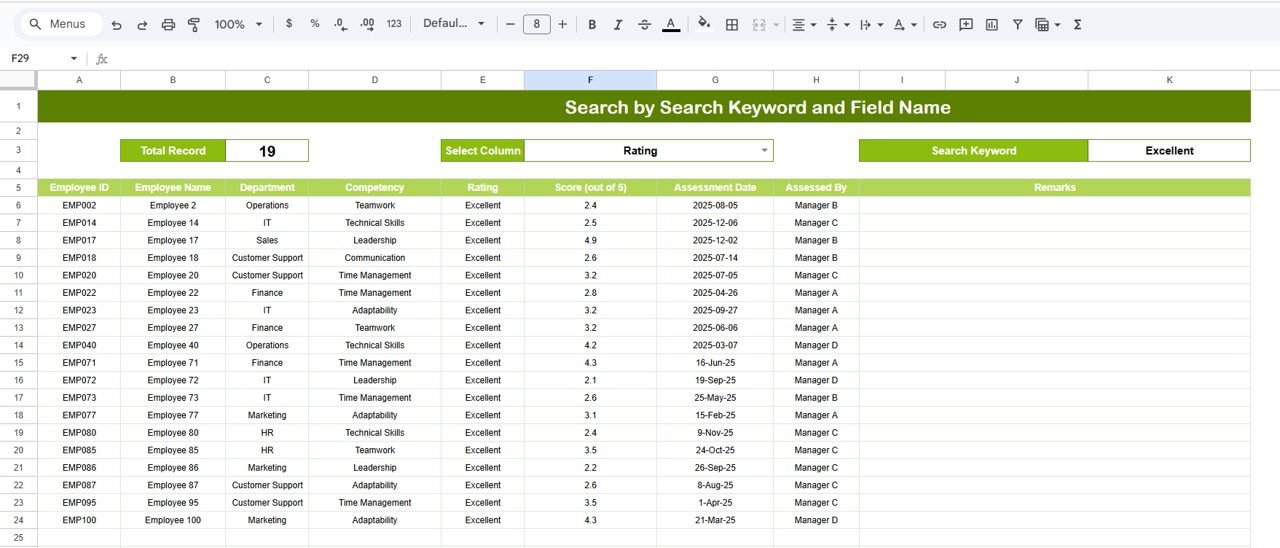Click the format as currency button
Screen dimensions: 1280x548
[x=289, y=24]
